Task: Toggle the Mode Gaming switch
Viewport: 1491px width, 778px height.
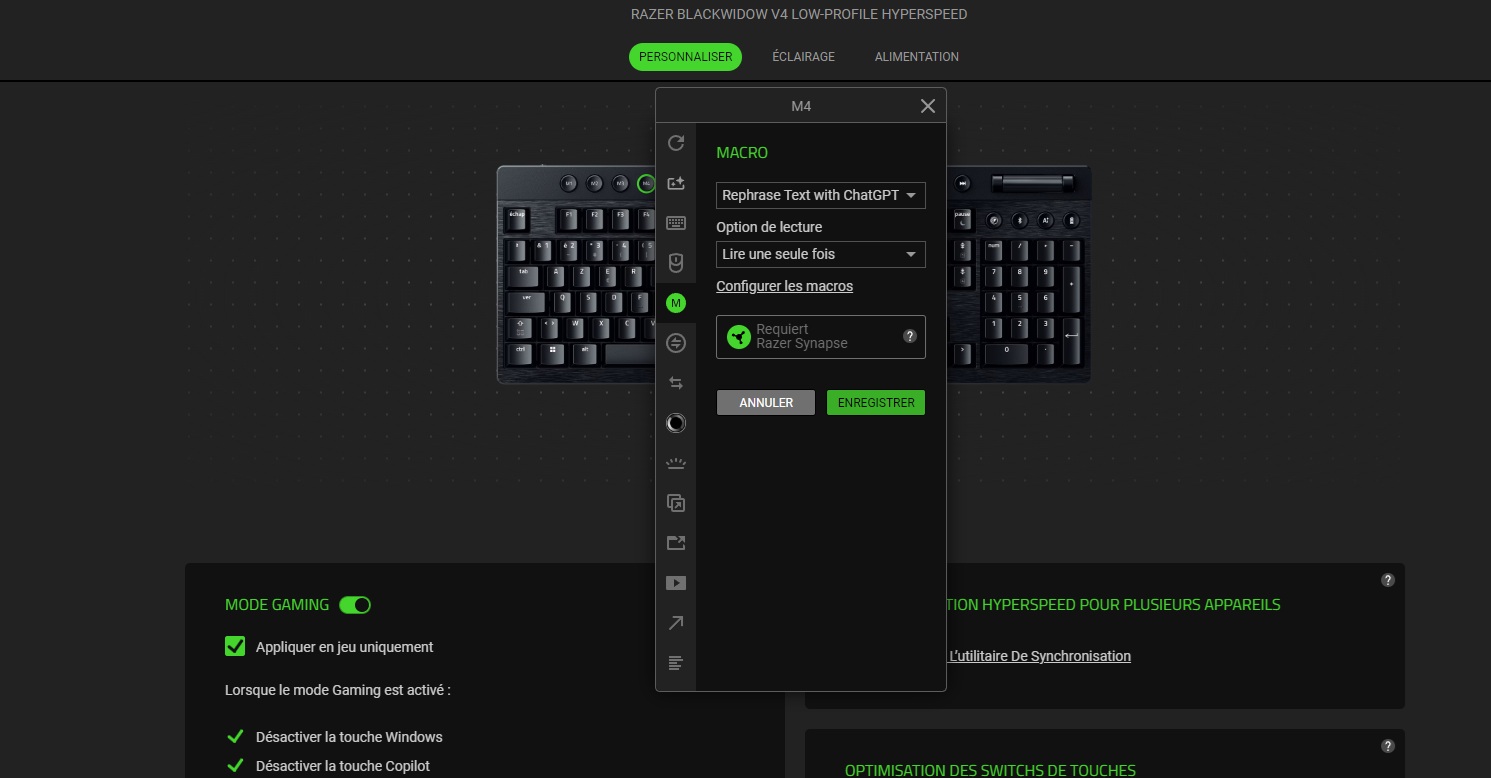Action: point(355,605)
